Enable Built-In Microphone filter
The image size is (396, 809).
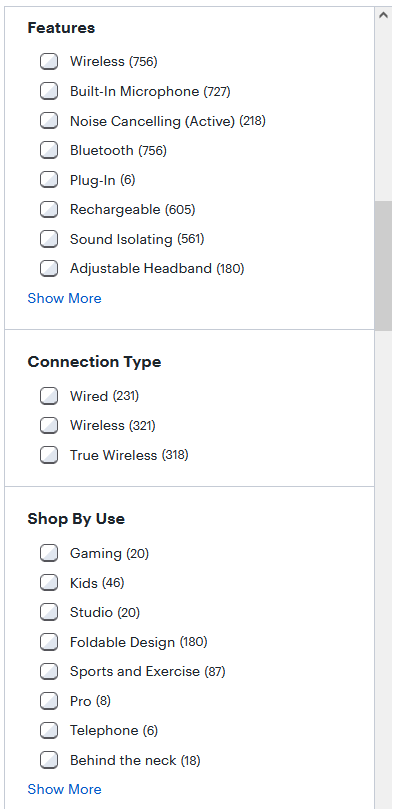49,91
